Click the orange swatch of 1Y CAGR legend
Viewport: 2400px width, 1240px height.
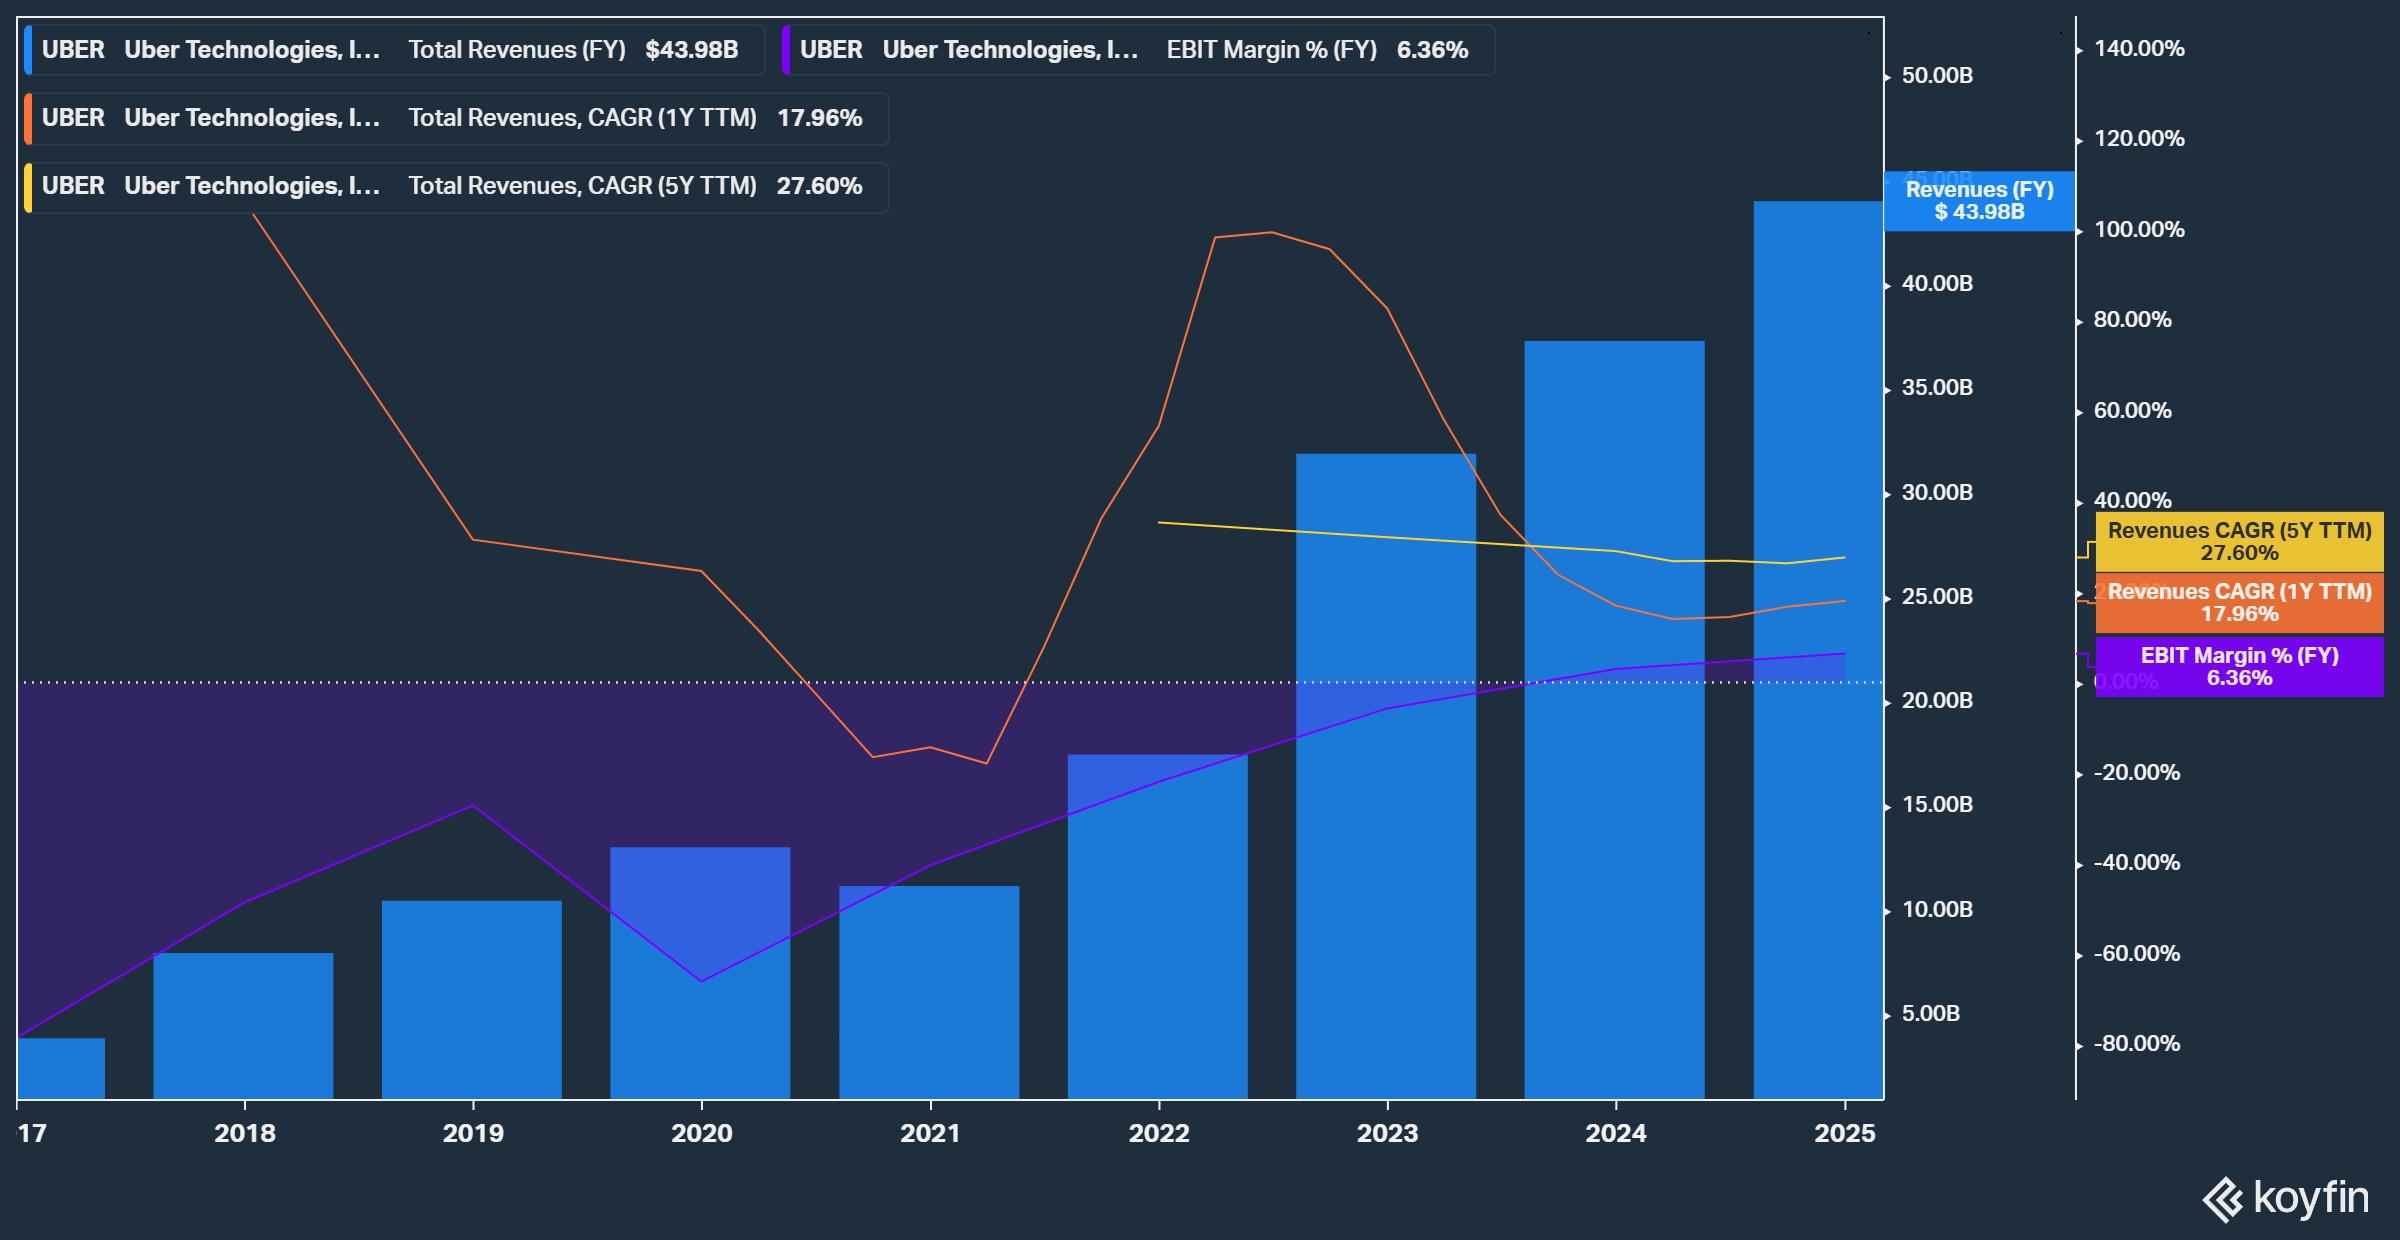click(28, 118)
